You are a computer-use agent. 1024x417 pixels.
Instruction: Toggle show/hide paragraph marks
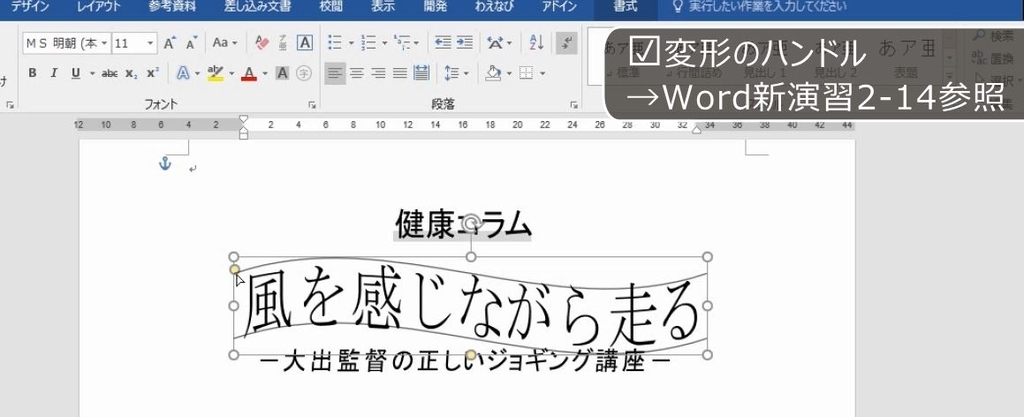[567, 43]
